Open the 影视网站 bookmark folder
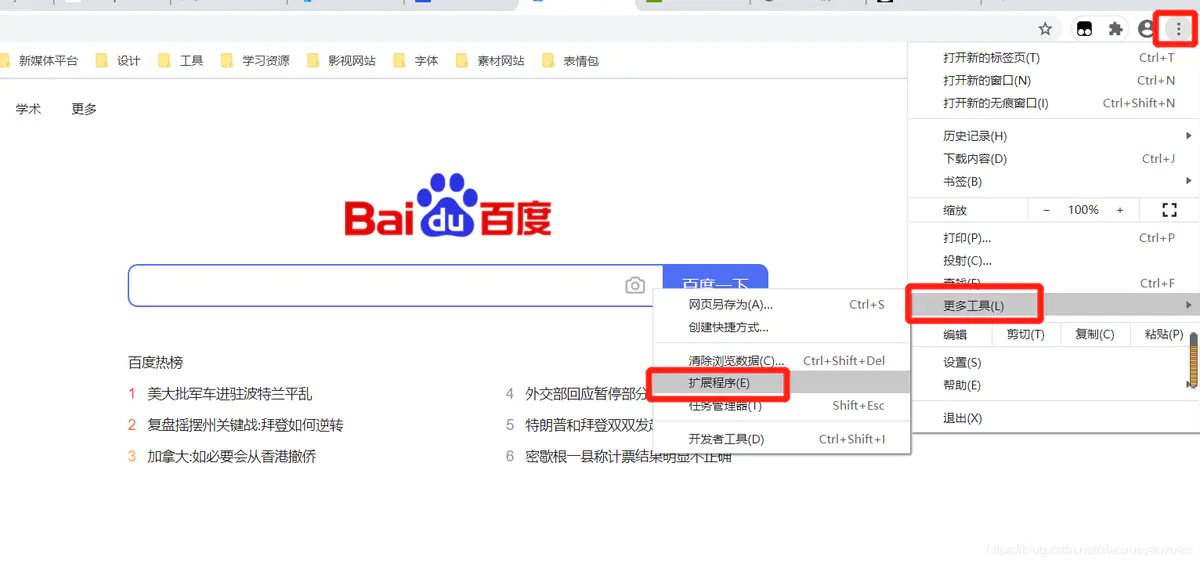The height and width of the screenshot is (564, 1200). pos(342,61)
